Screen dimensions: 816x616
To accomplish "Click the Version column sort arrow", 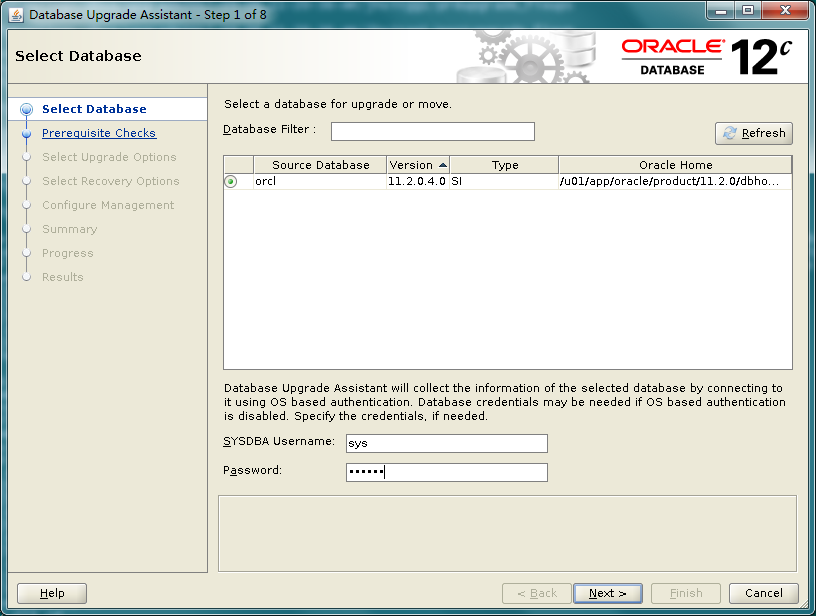I will tap(441, 165).
